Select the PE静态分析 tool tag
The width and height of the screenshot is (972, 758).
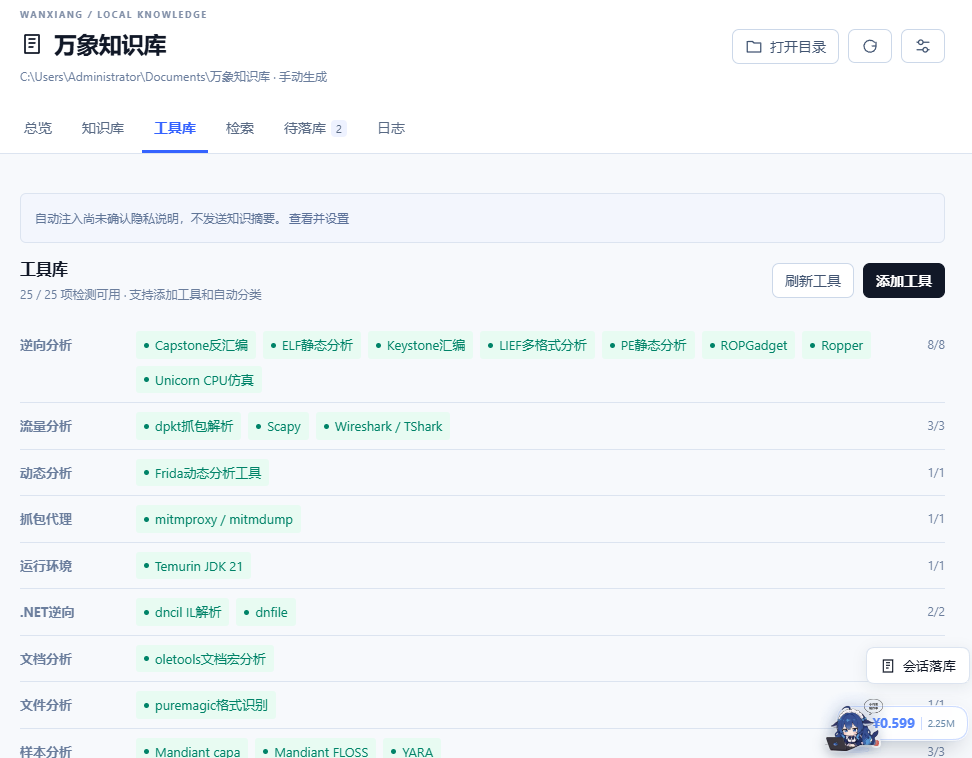(648, 345)
